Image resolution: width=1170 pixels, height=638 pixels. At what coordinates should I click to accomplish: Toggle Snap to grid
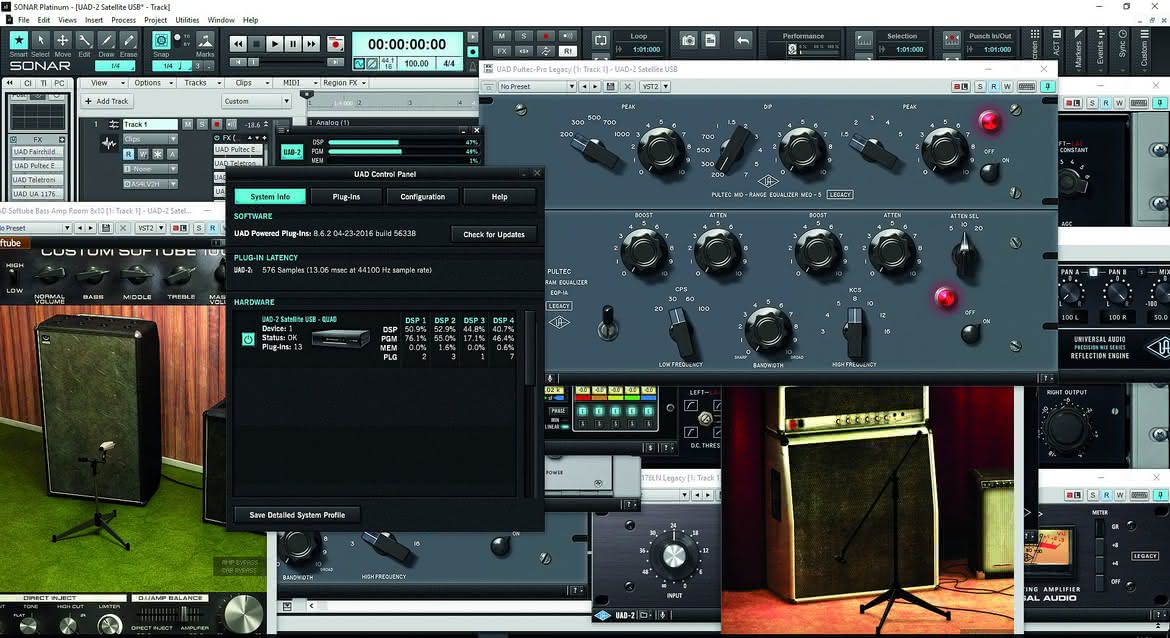click(160, 40)
